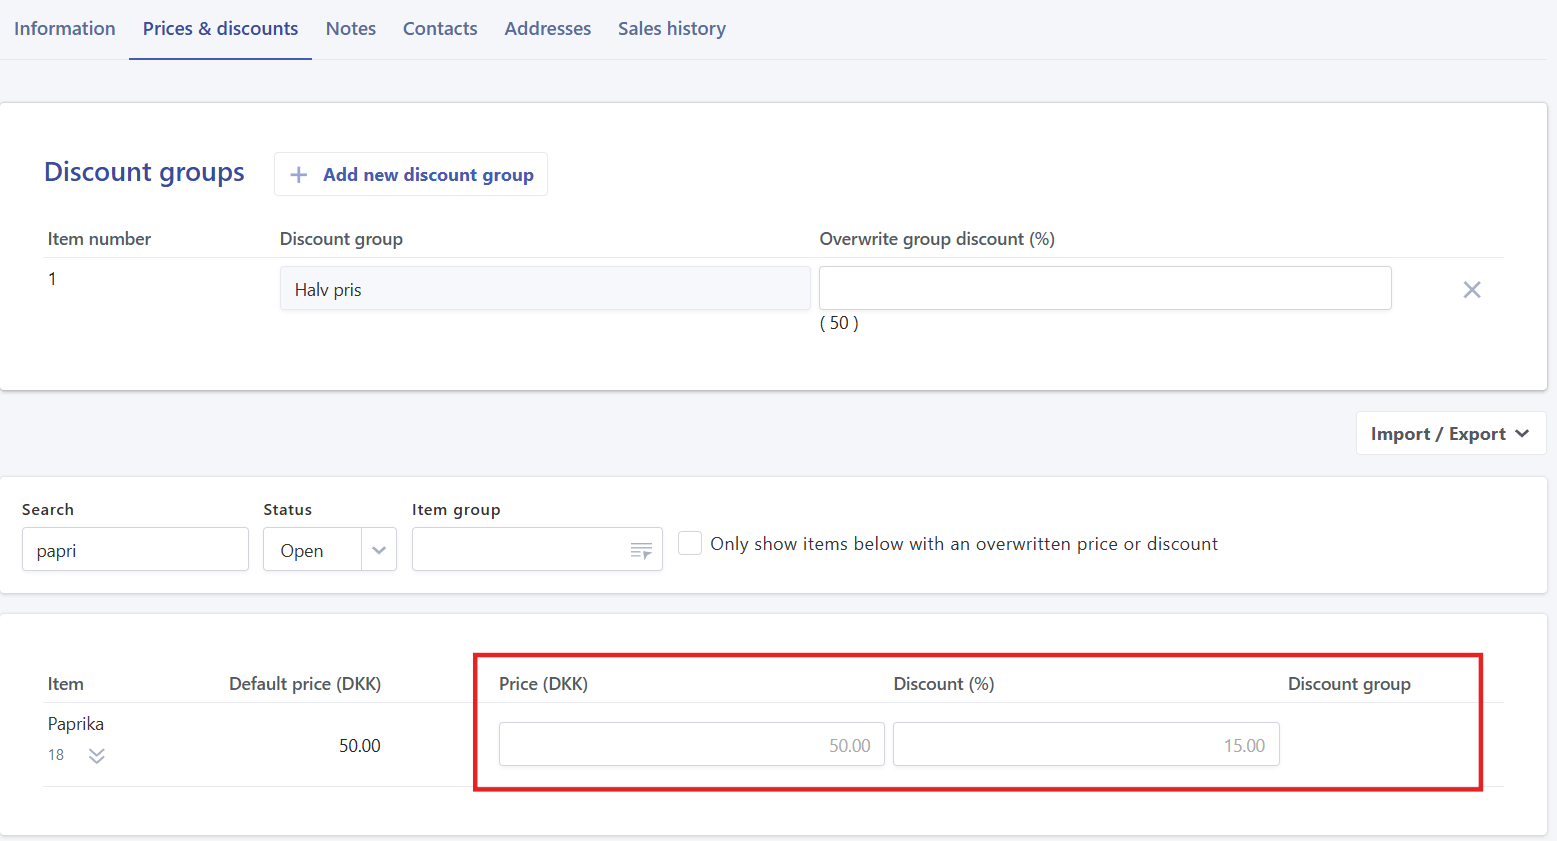Click the Halv pris discount group field

(x=544, y=289)
